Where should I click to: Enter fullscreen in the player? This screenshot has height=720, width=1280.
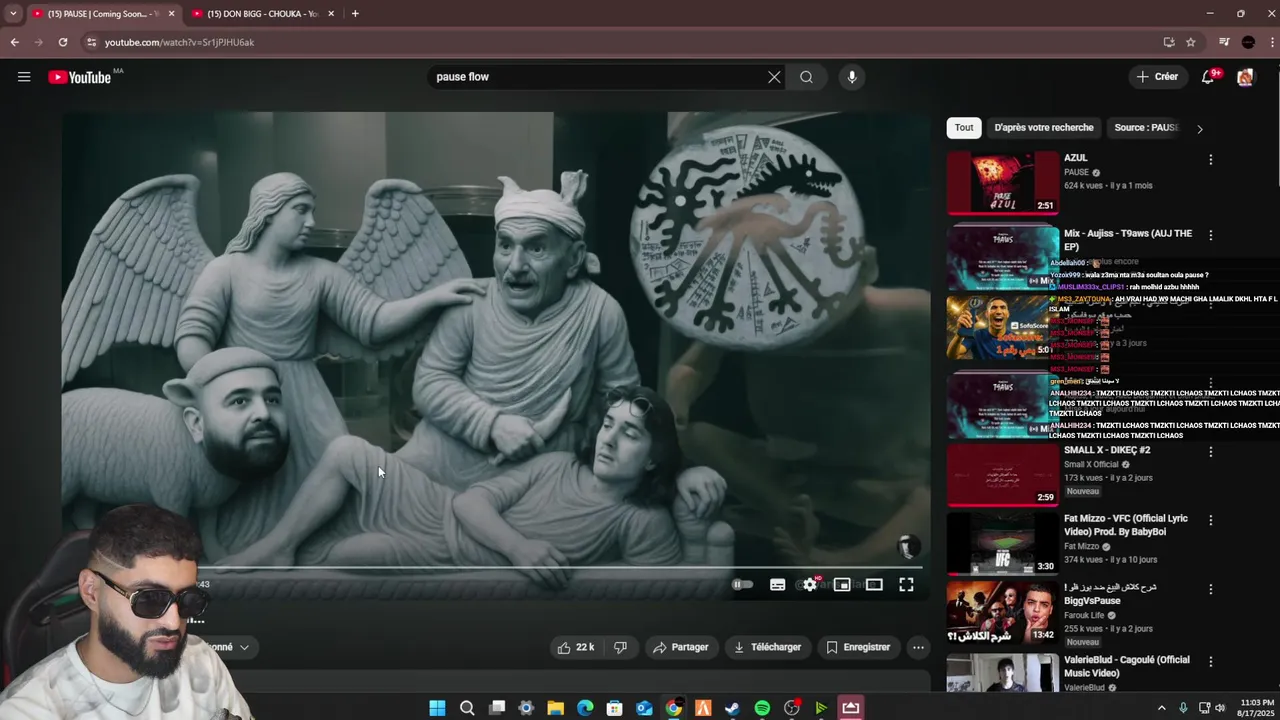tap(906, 585)
